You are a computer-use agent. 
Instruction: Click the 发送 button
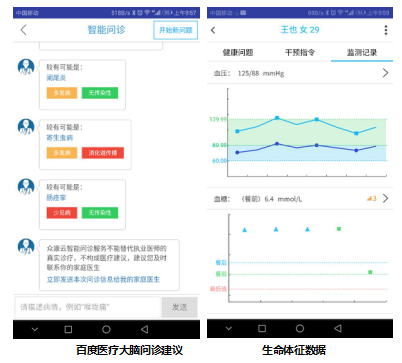(x=179, y=307)
